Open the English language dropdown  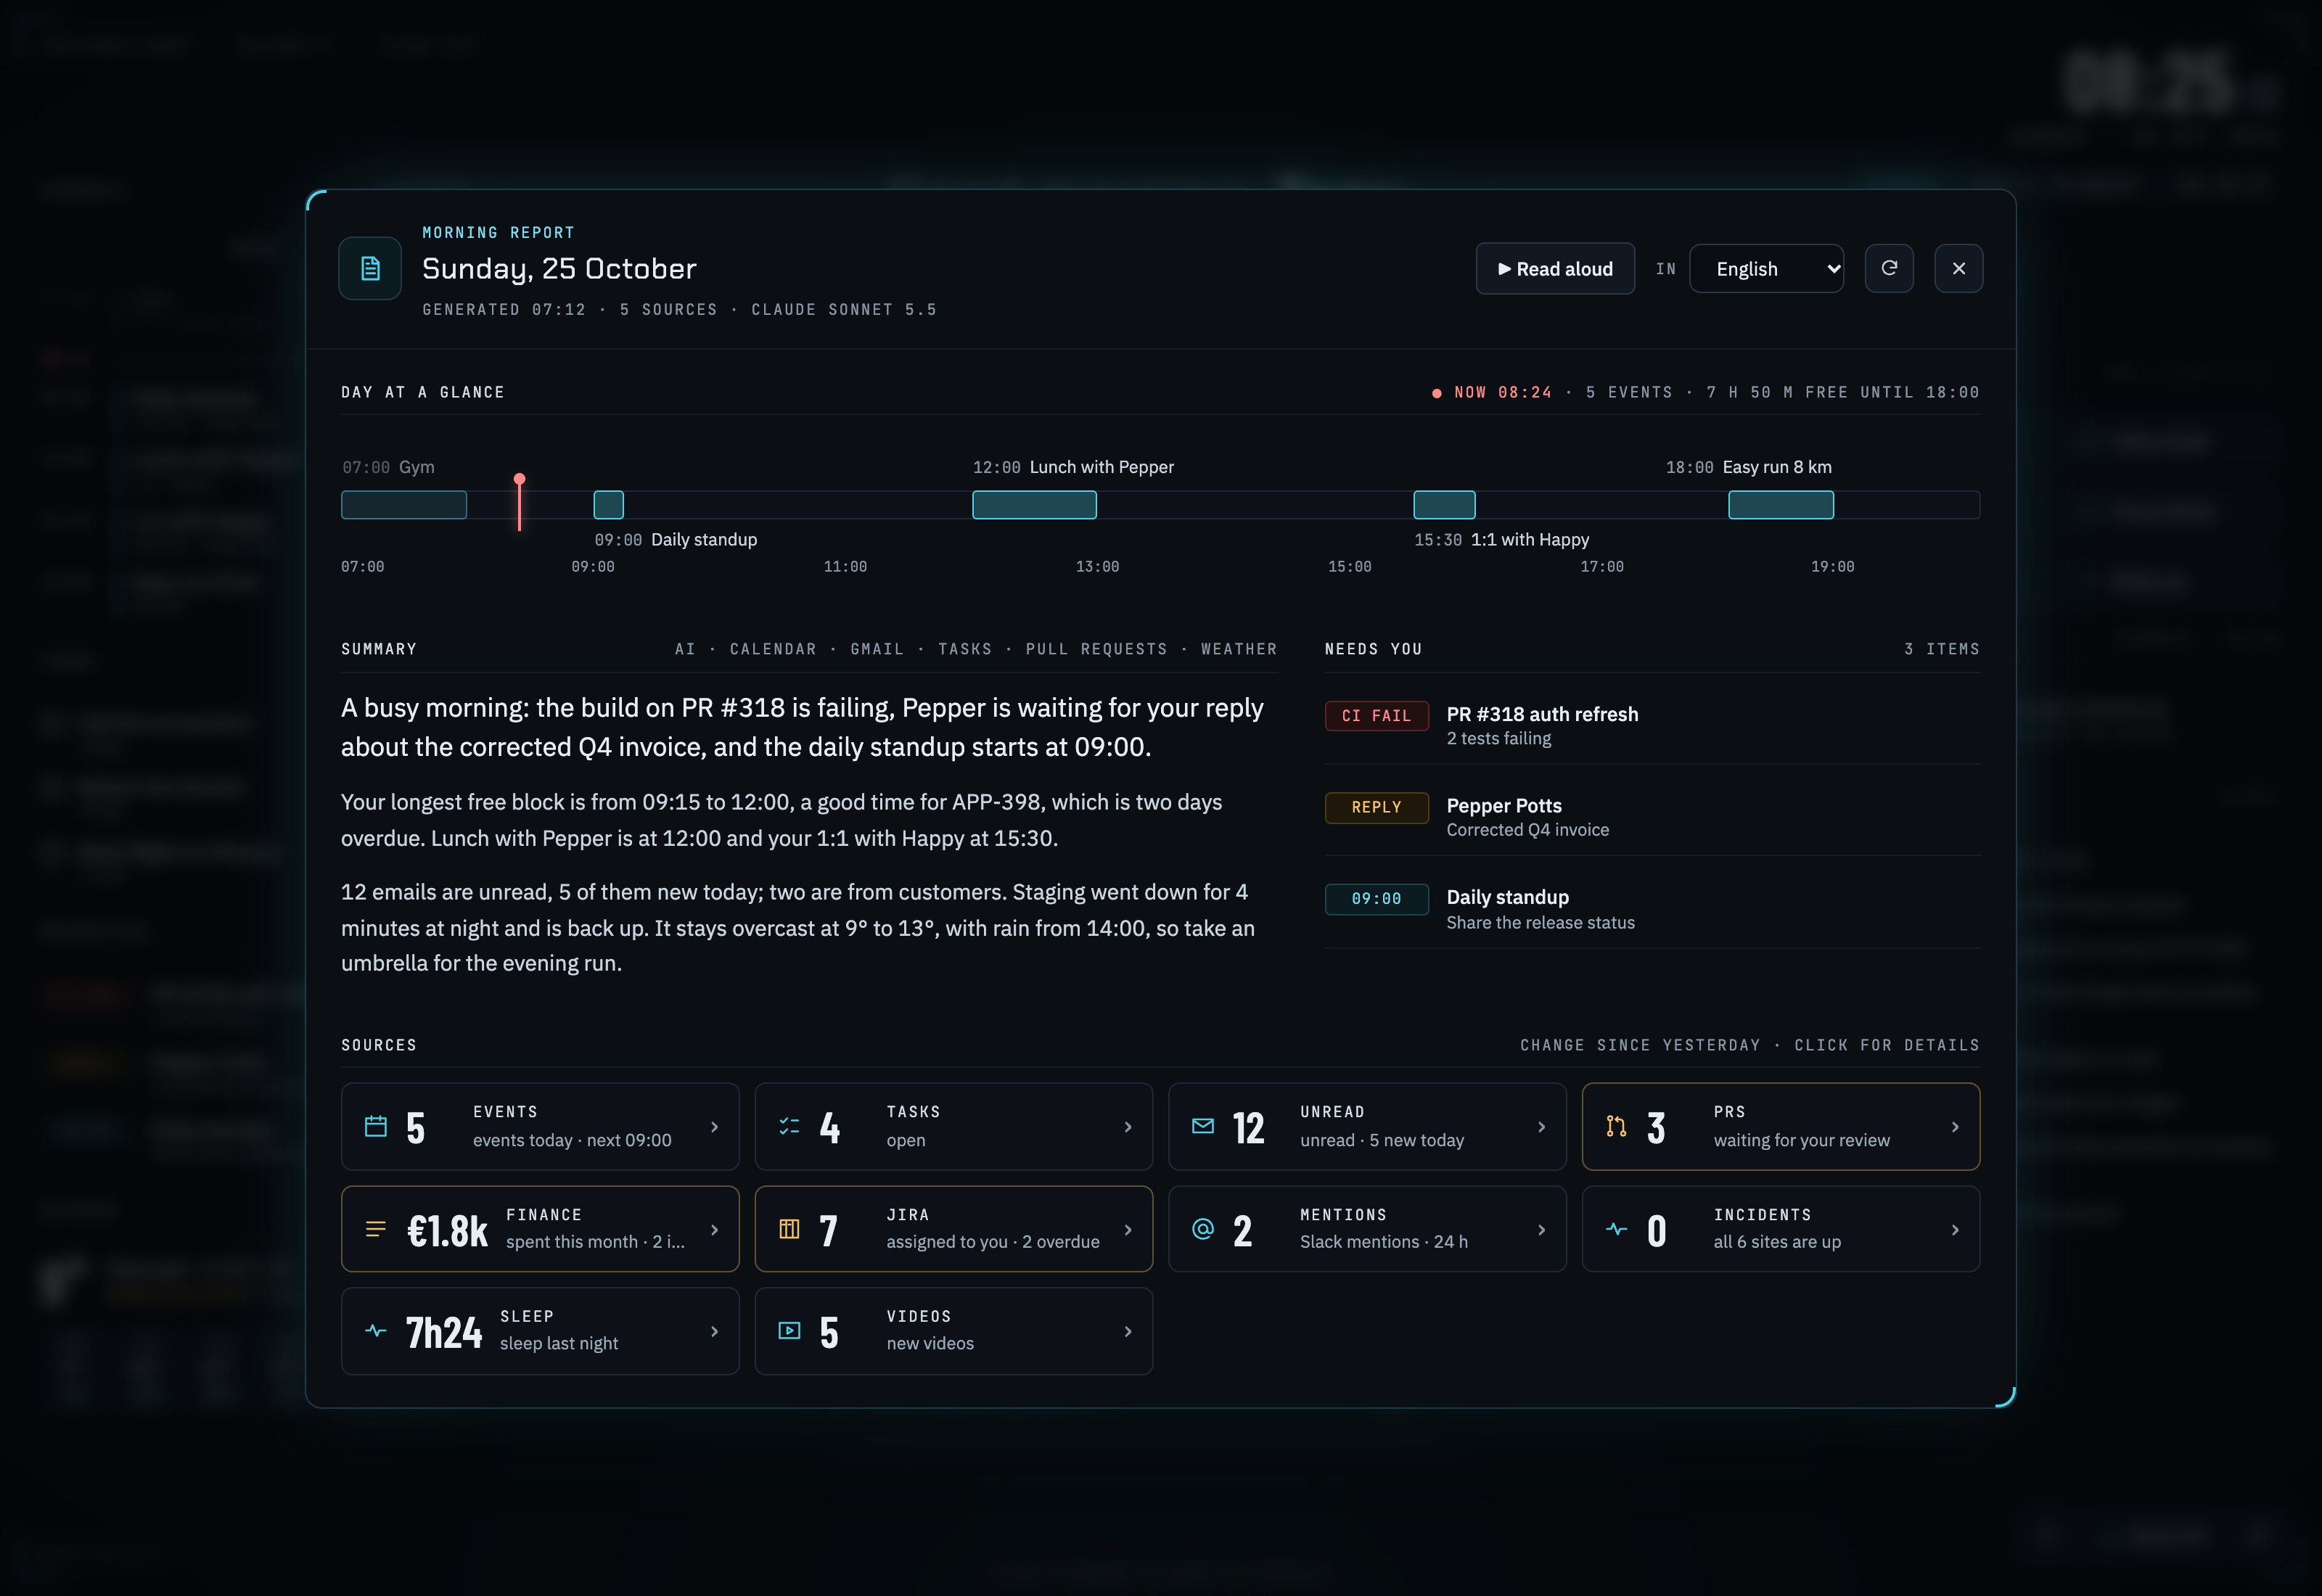coord(1766,268)
